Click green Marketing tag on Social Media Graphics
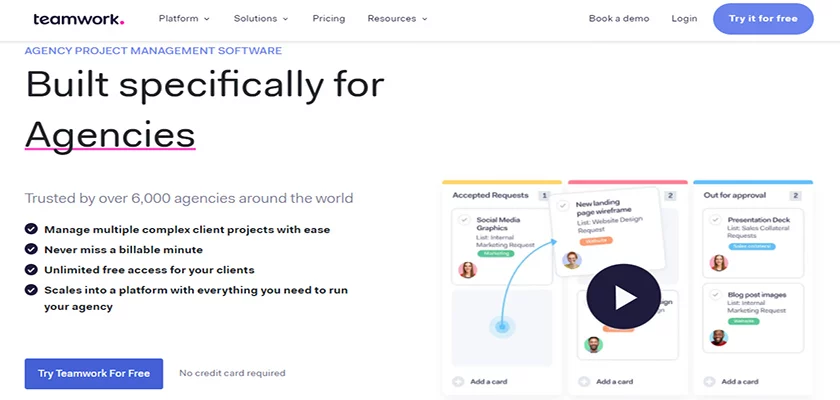840x400 pixels. click(x=496, y=253)
